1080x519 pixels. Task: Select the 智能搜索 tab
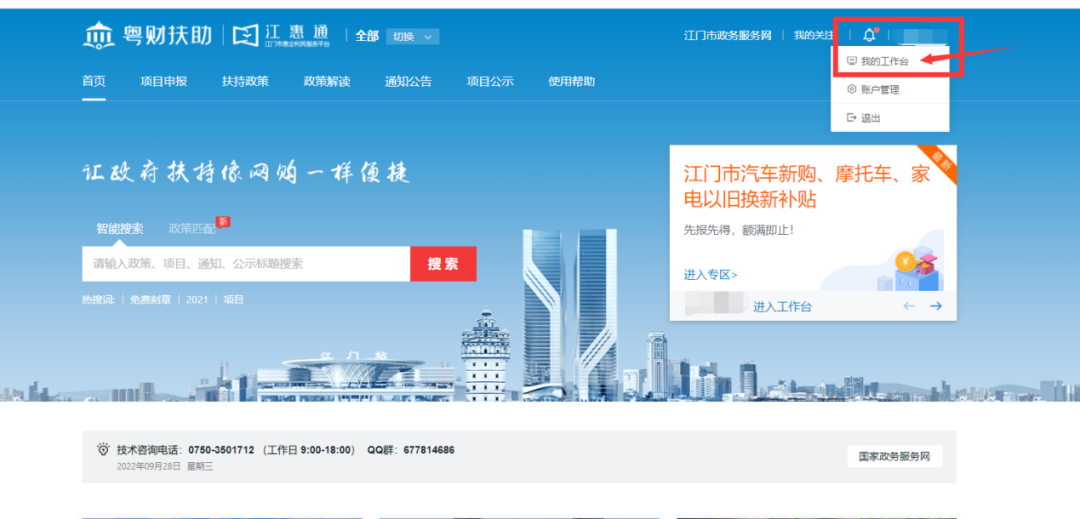click(119, 228)
